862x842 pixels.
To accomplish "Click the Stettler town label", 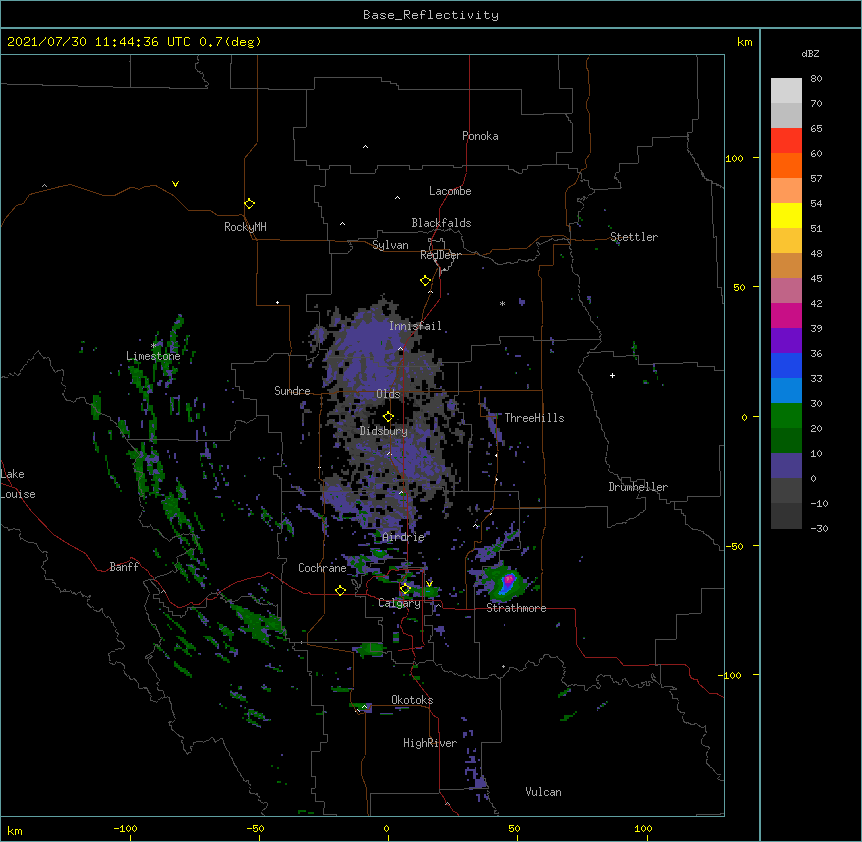I will coord(633,237).
